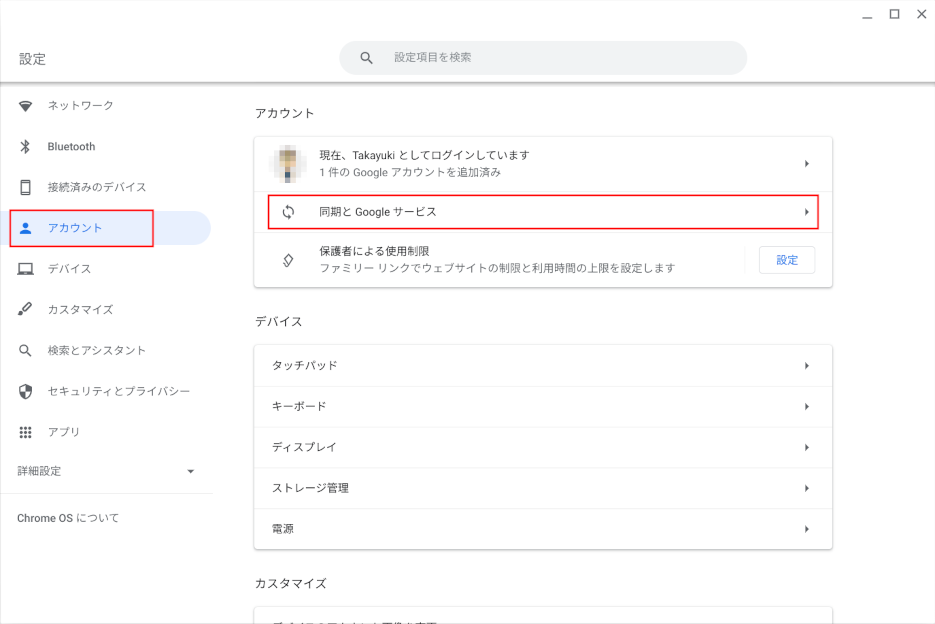Select 検索とアシスタント in the sidebar
Screen dimensions: 935x624
point(97,351)
